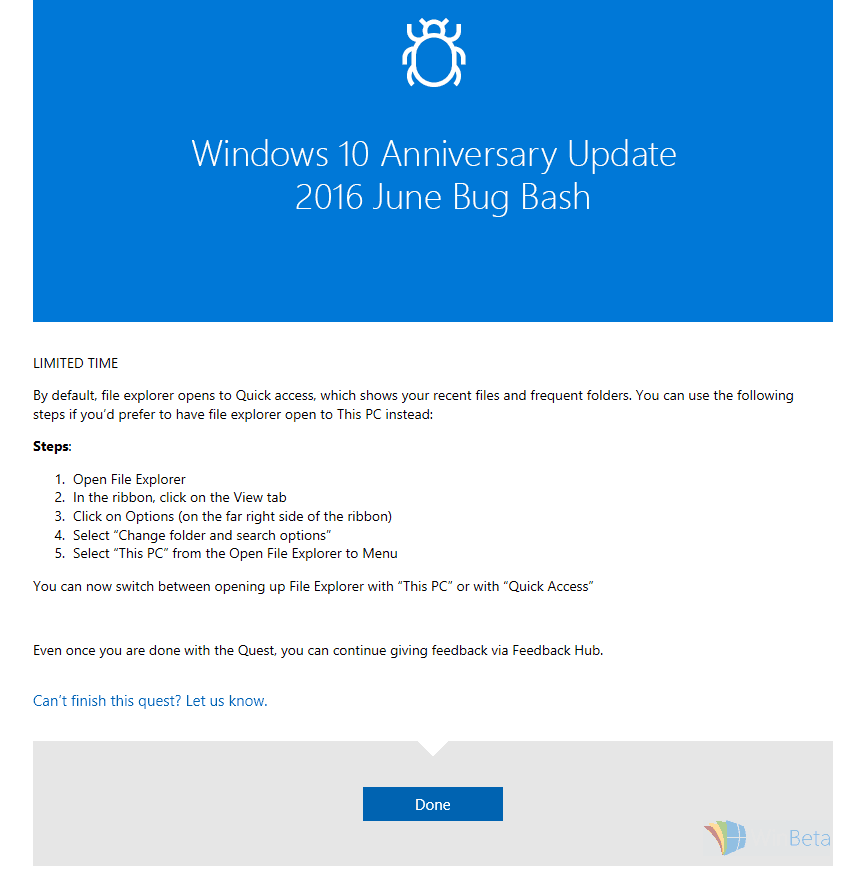
Task: Click the "You can now switch between" sentence
Action: 313,586
